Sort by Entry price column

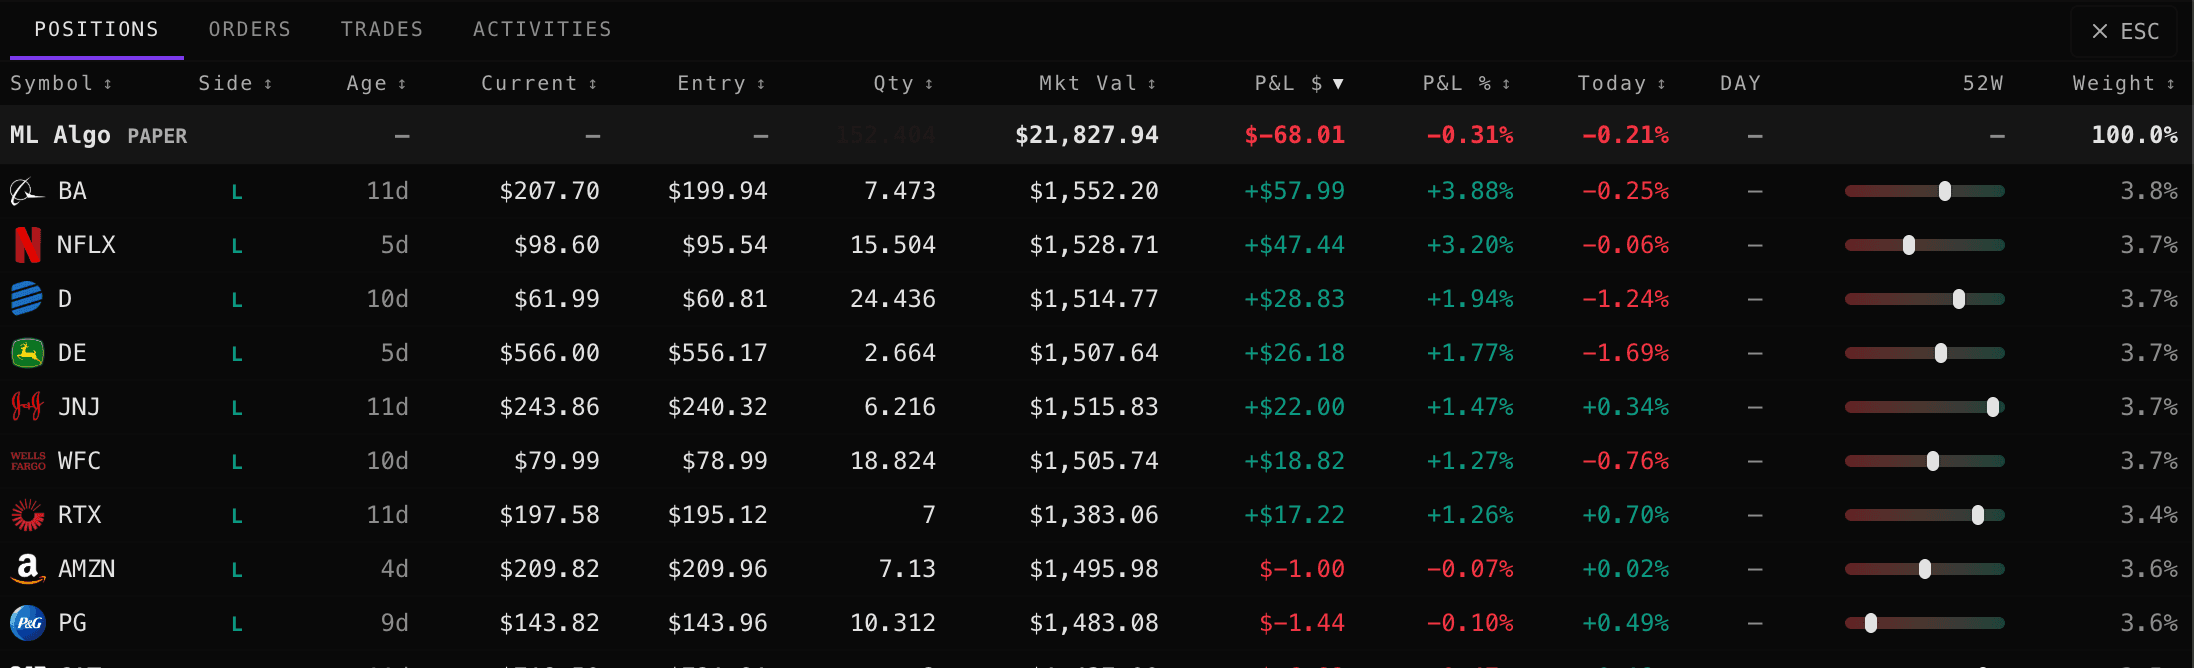pyautogui.click(x=721, y=83)
